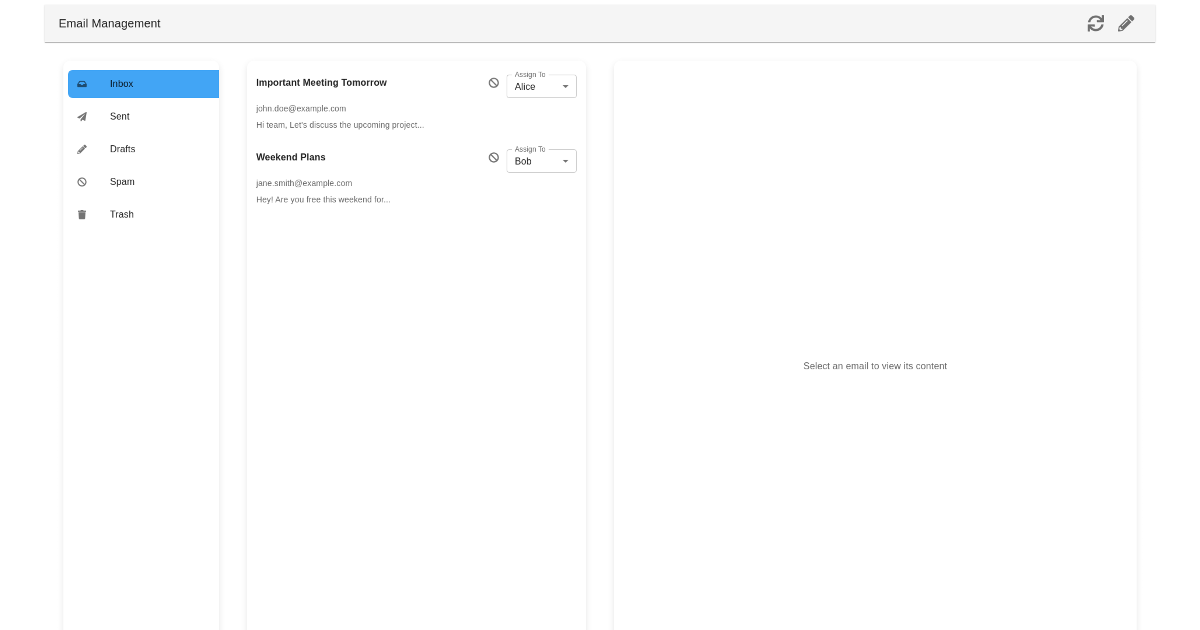Mark Important Meeting Tomorrow as spam
The width and height of the screenshot is (1200, 630).
point(493,83)
